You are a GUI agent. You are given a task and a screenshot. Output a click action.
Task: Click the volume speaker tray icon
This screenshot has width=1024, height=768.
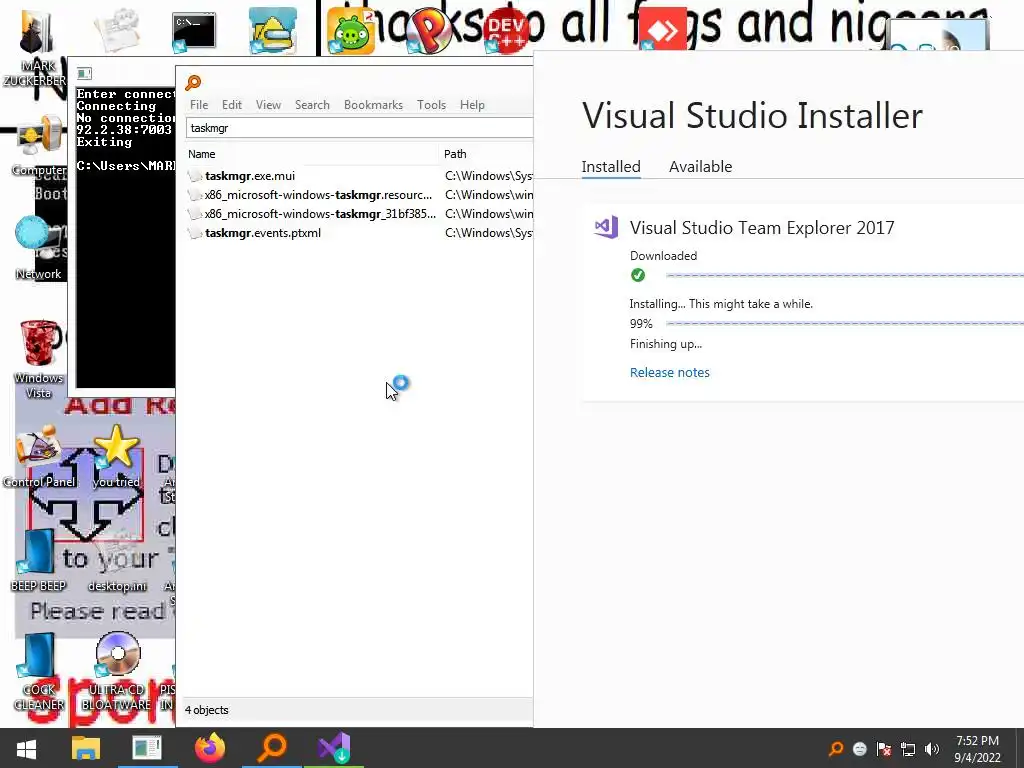pos(932,749)
